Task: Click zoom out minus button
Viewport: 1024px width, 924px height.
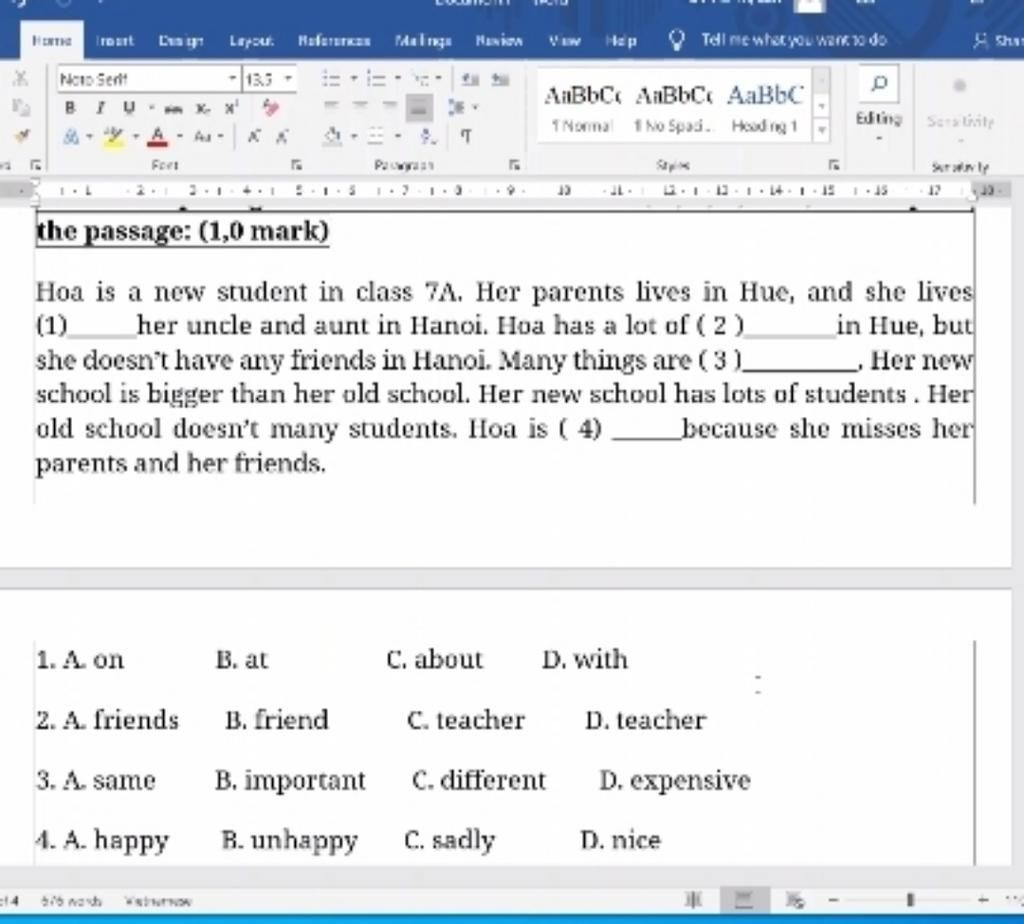Action: click(x=833, y=900)
